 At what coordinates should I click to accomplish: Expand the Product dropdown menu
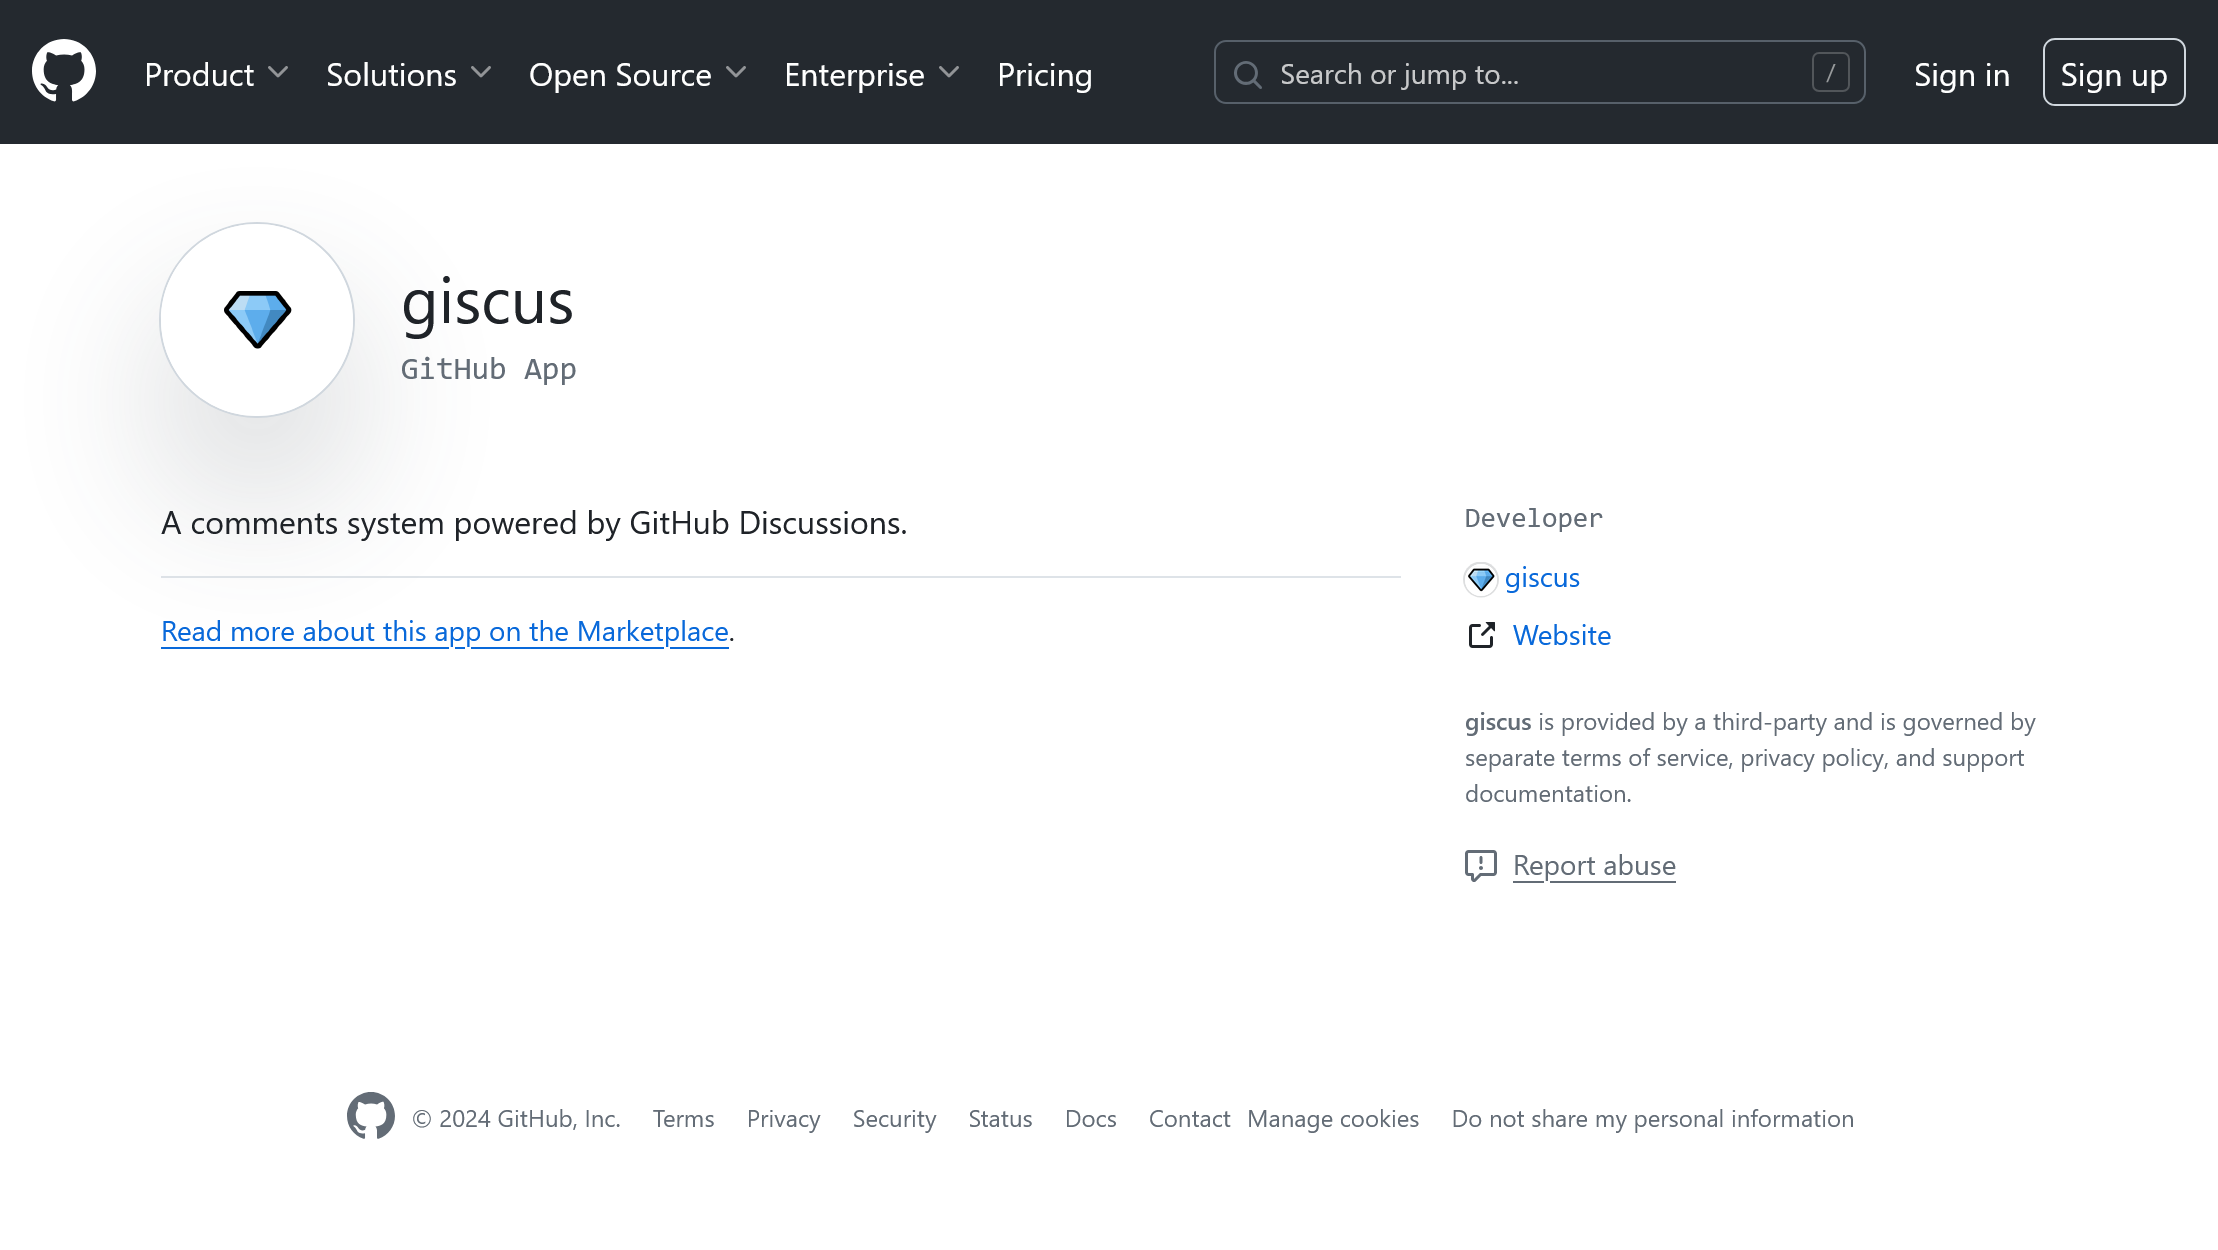coord(218,72)
